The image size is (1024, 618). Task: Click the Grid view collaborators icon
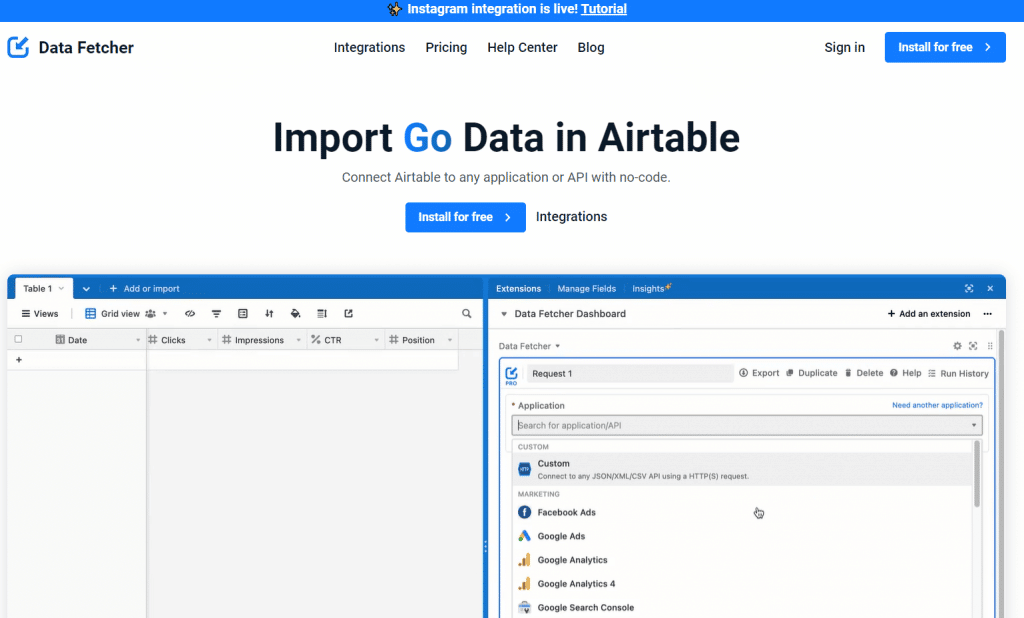tap(150, 314)
